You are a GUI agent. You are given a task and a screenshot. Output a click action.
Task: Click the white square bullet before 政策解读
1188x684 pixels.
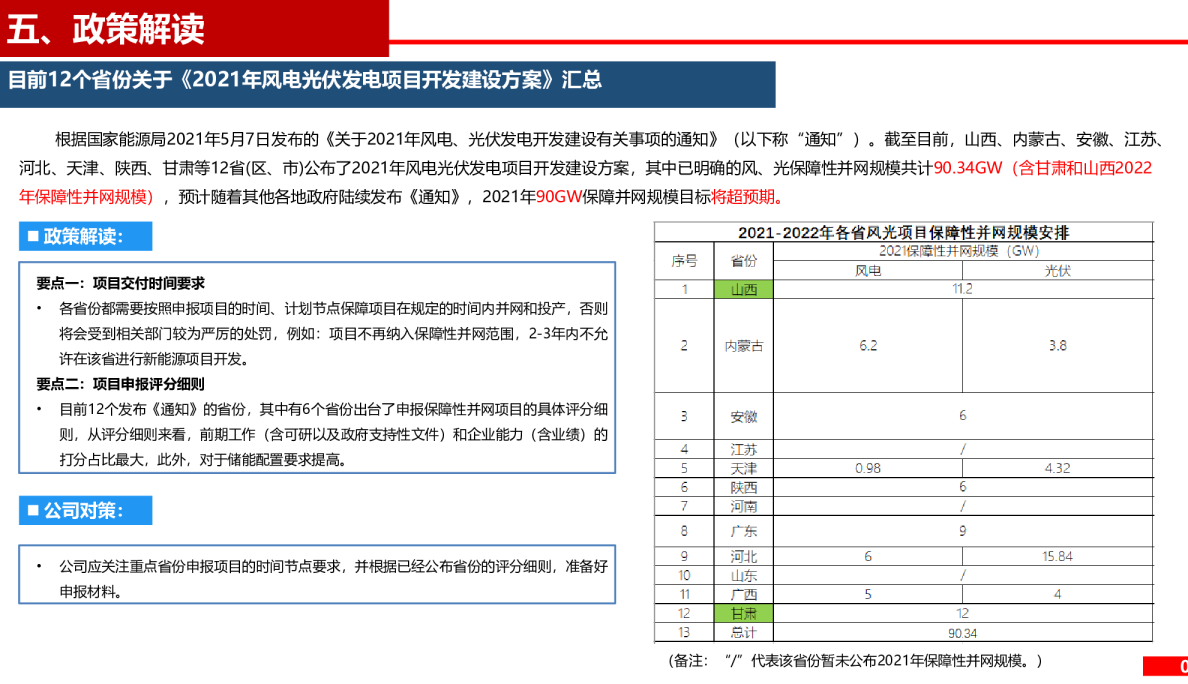tap(33, 237)
